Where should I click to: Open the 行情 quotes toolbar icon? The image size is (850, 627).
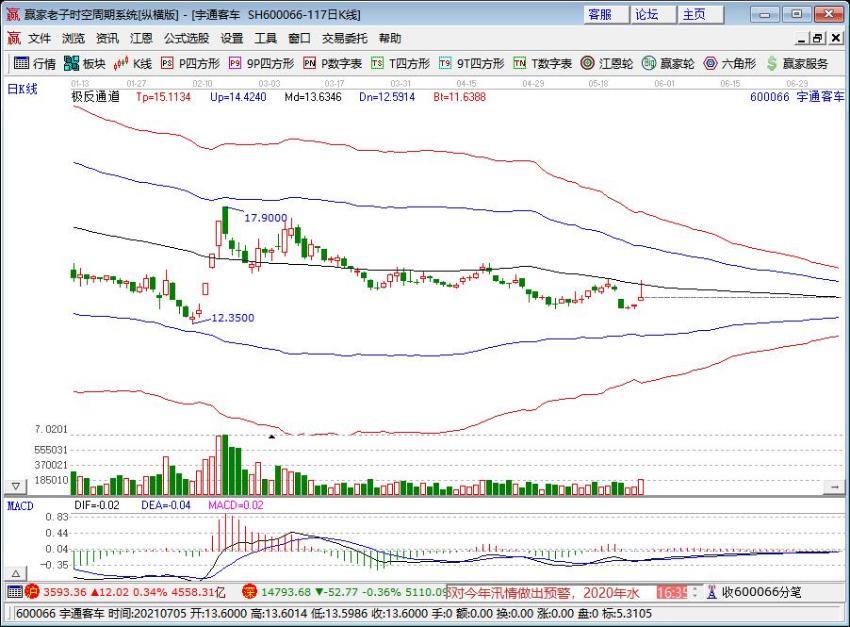coord(21,63)
